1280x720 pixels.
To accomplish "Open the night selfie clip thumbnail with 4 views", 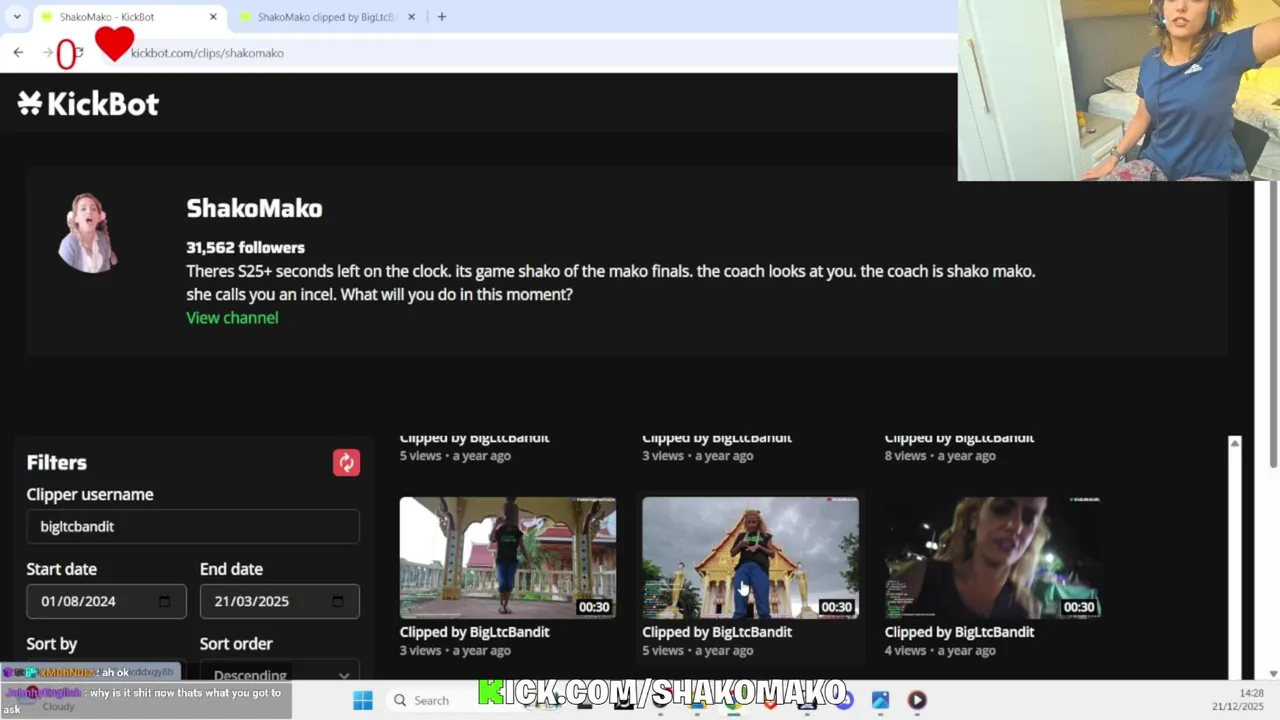I will pyautogui.click(x=993, y=557).
